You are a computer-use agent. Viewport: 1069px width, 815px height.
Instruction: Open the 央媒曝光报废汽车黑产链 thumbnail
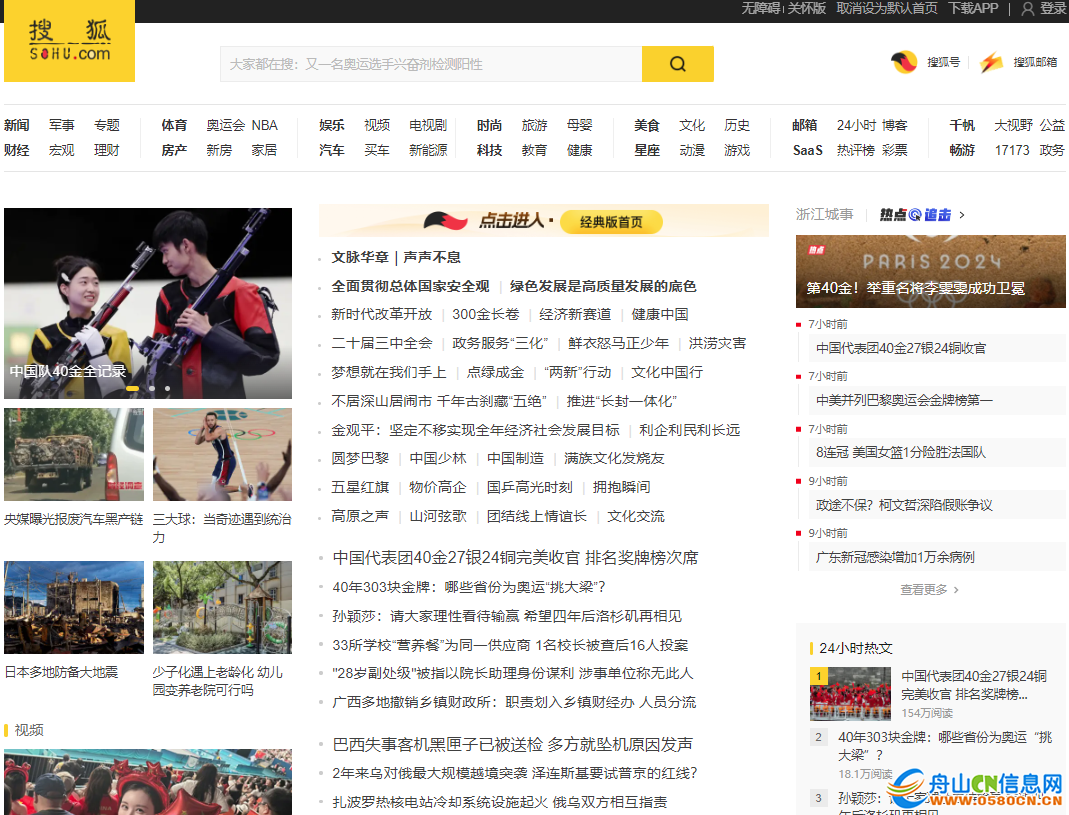[x=74, y=455]
